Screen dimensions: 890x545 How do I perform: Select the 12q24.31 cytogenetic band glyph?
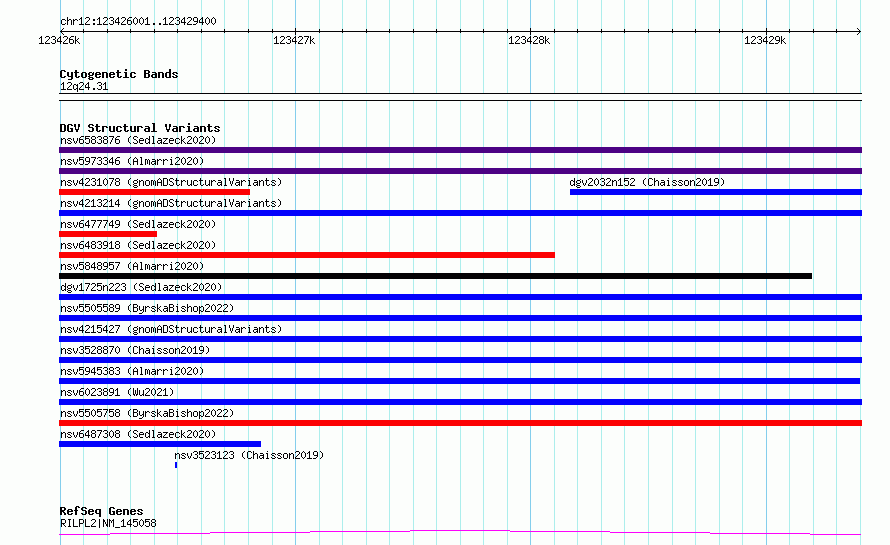coord(460,97)
